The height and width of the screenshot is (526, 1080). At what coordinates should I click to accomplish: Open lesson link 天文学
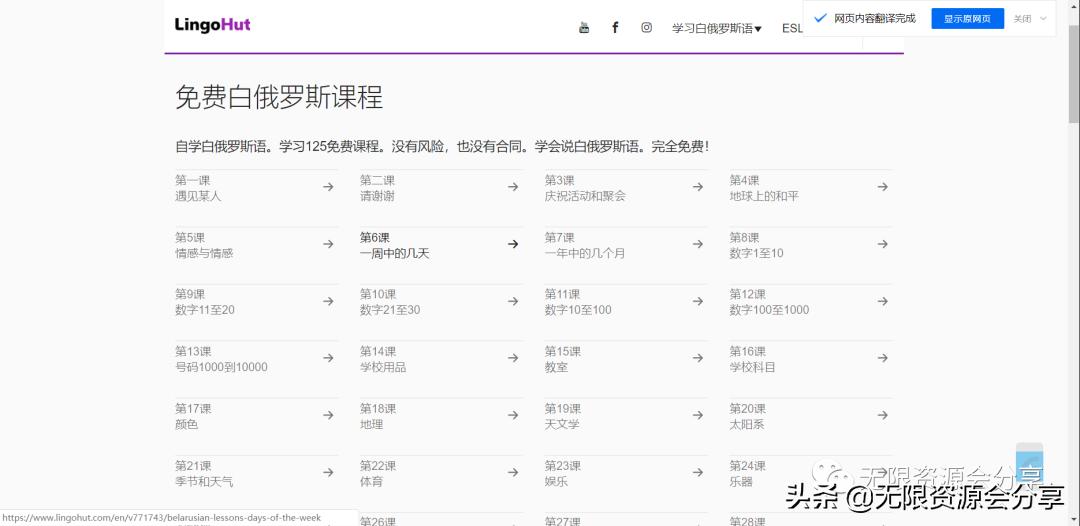[562, 425]
